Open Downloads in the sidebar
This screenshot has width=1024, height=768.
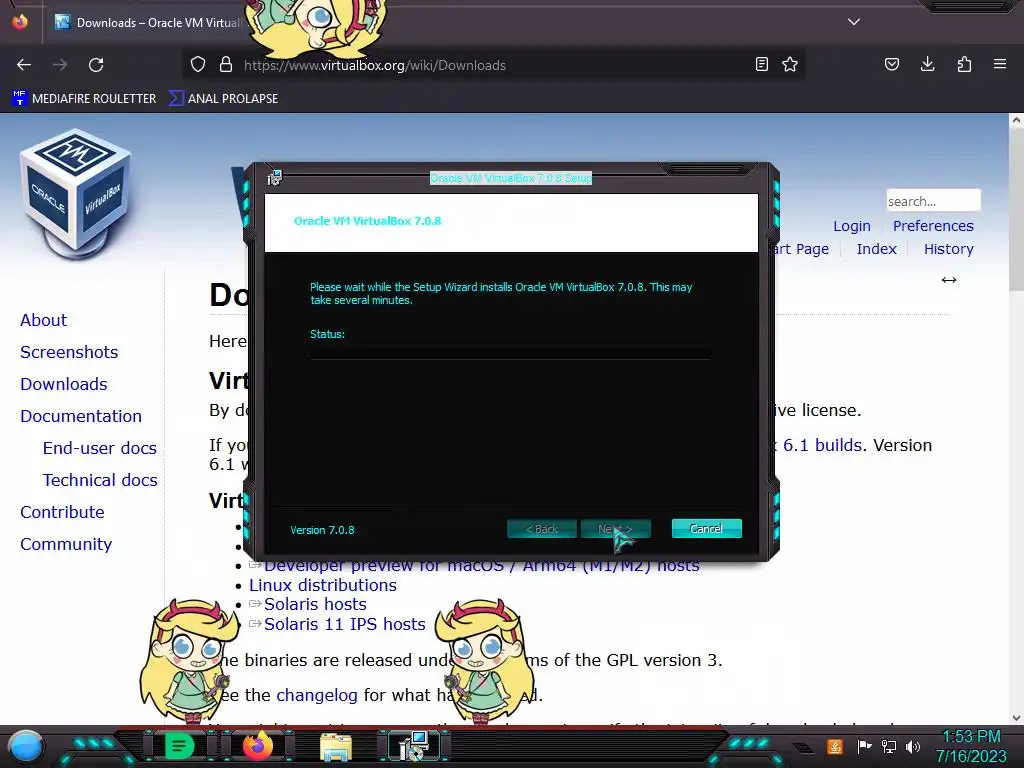64,384
